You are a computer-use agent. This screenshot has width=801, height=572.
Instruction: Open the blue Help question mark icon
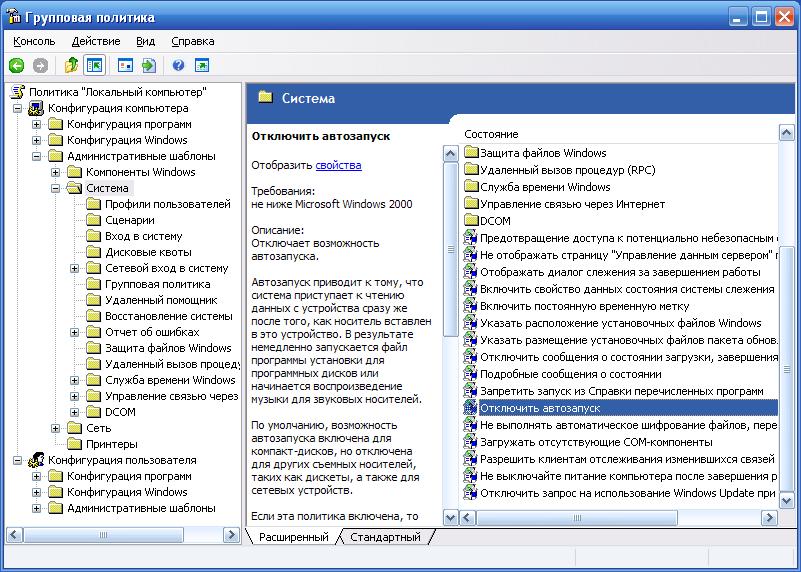[178, 65]
